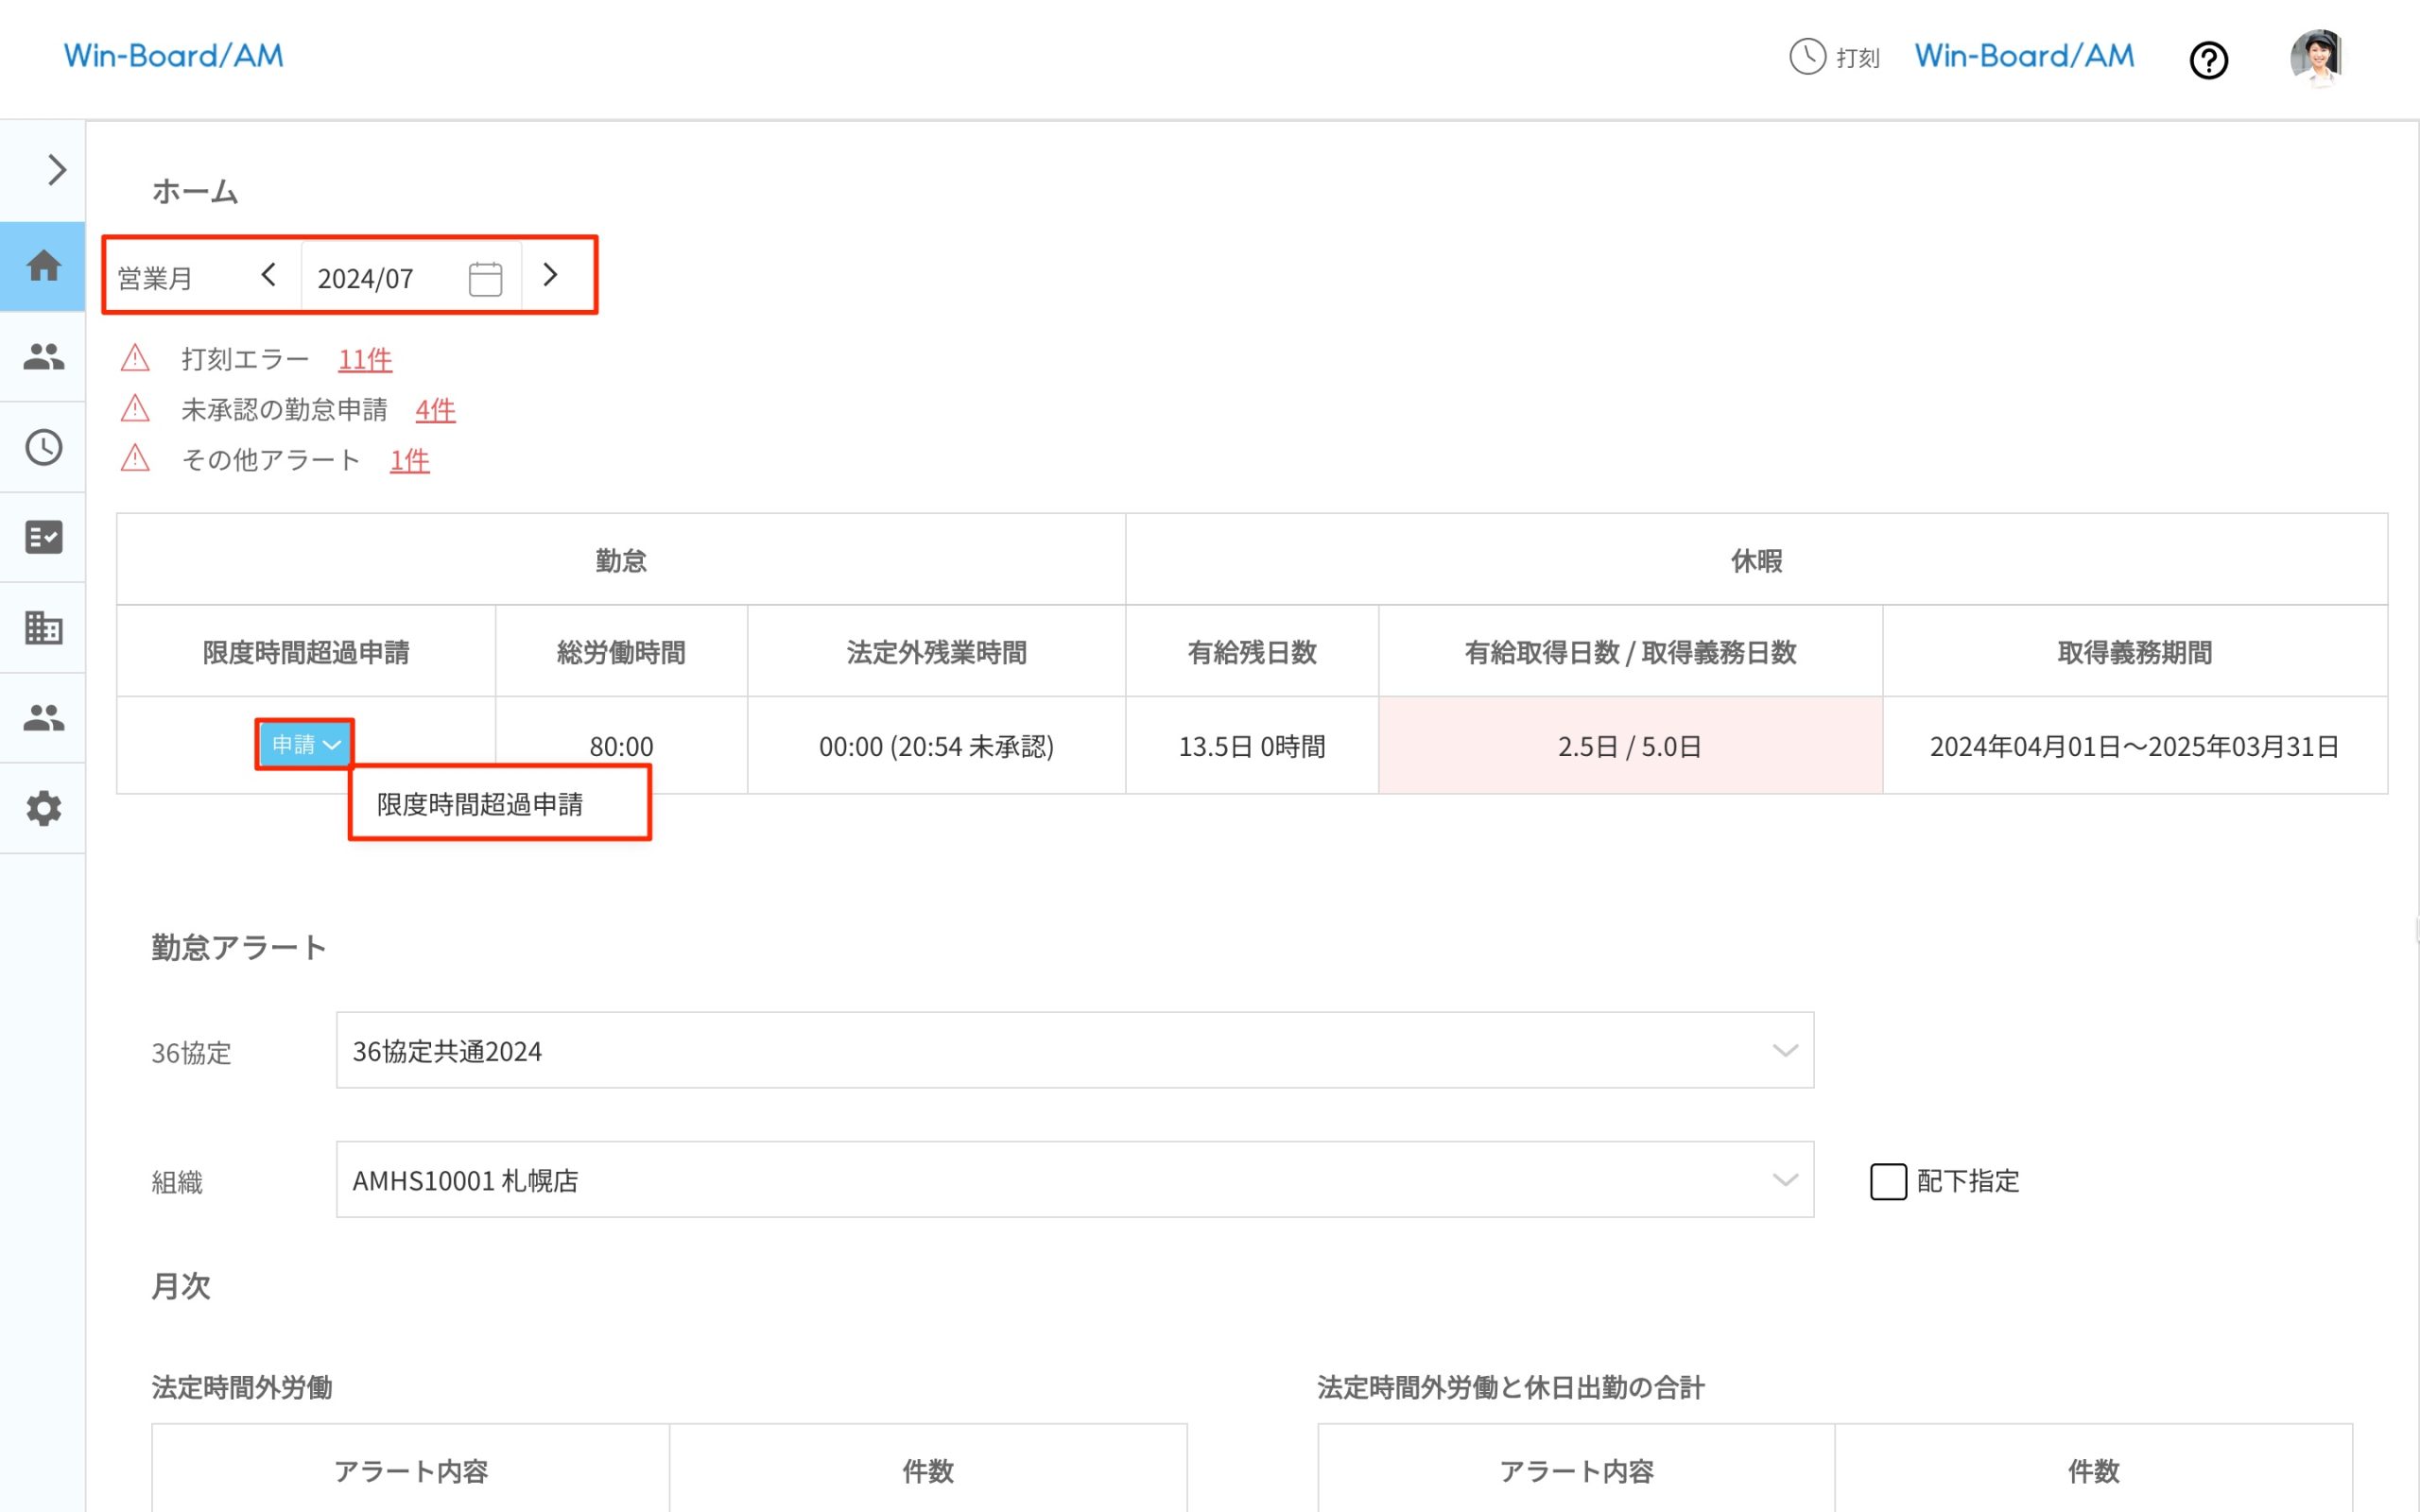
Task: Click the 打刻 clock icon in the header
Action: click(x=1807, y=57)
